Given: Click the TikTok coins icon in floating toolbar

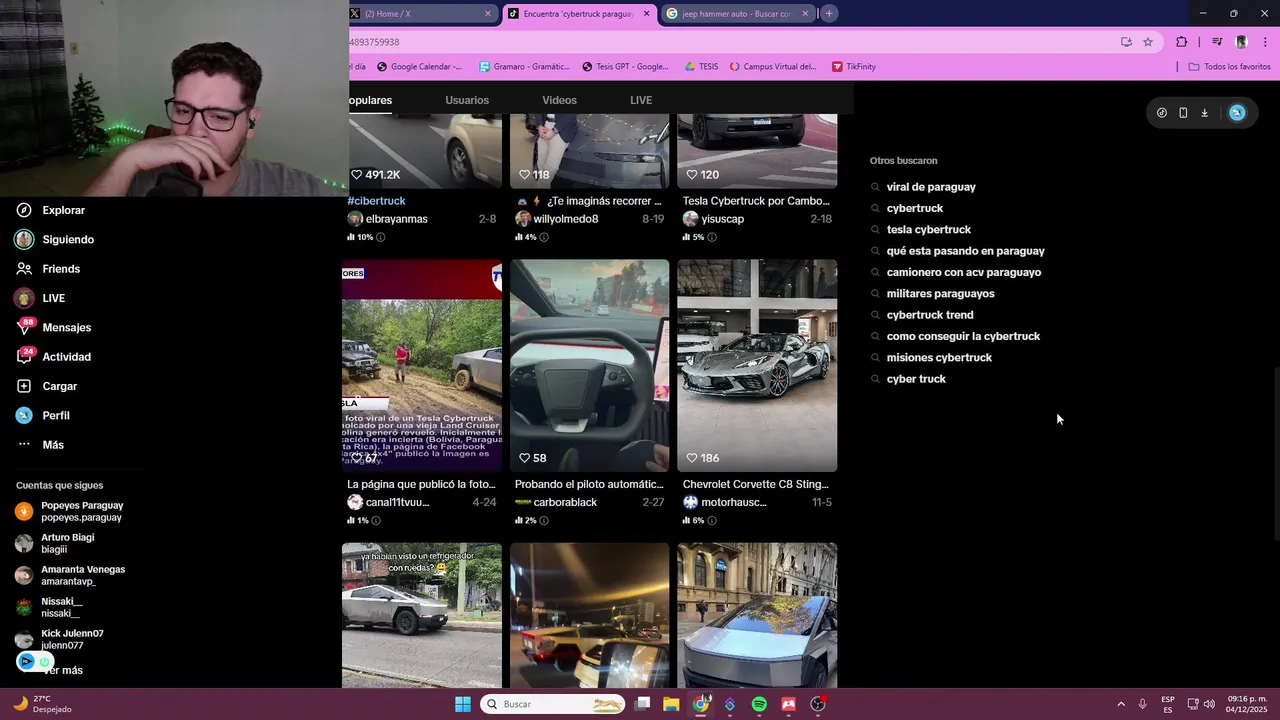Looking at the screenshot, I should pyautogui.click(x=1161, y=113).
